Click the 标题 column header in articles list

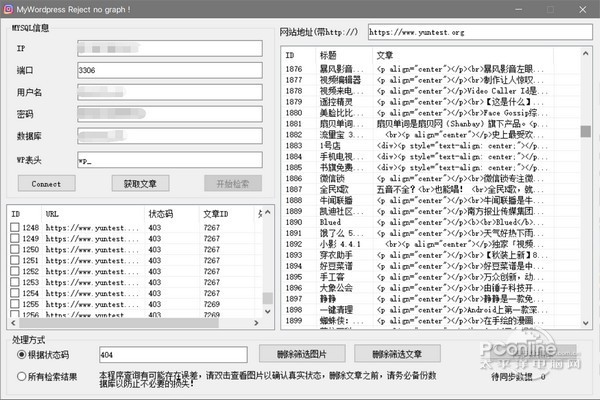[344, 56]
